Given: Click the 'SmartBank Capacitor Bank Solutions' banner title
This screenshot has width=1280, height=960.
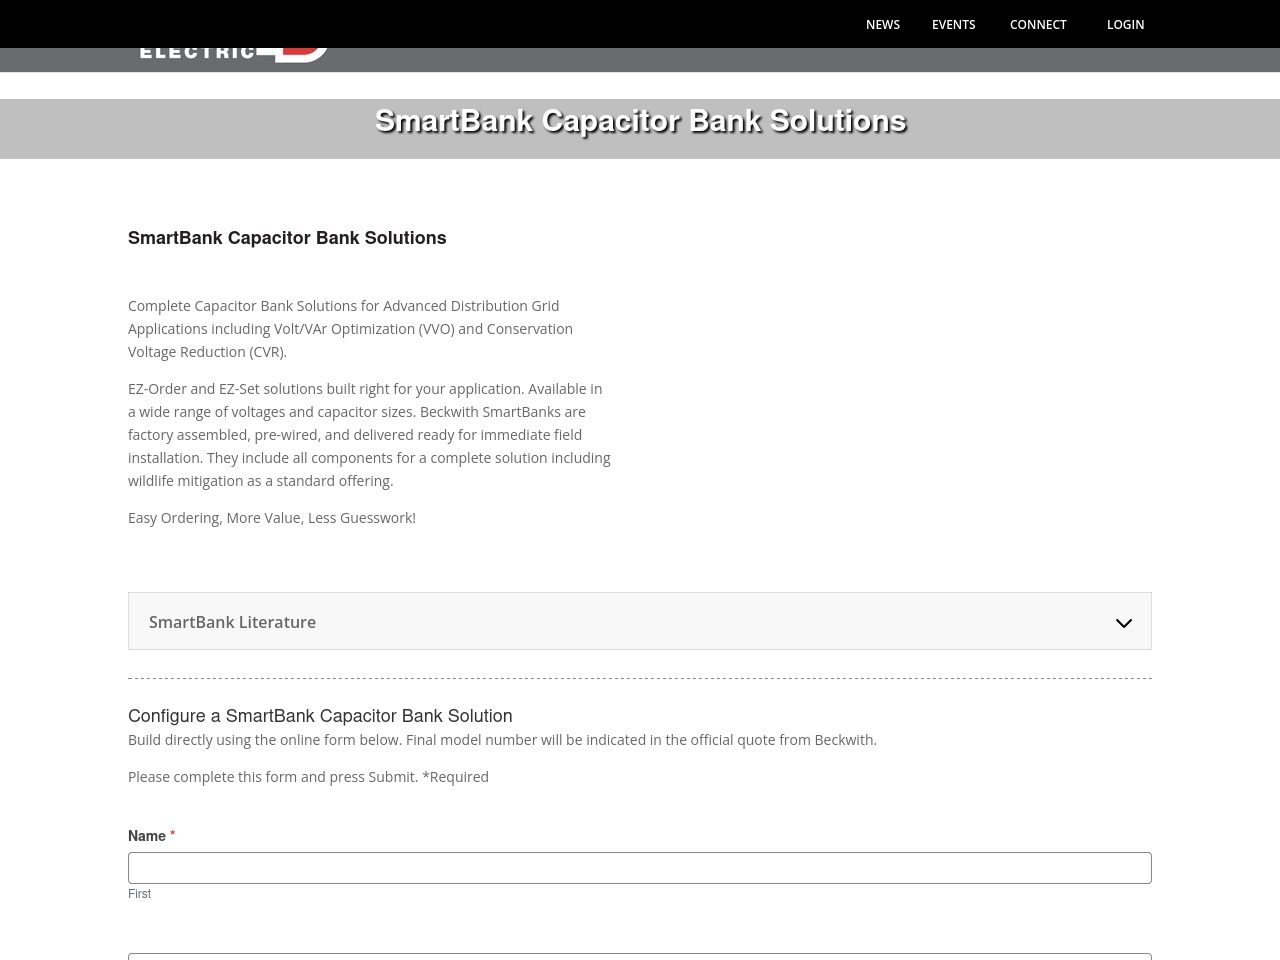Looking at the screenshot, I should (x=640, y=121).
